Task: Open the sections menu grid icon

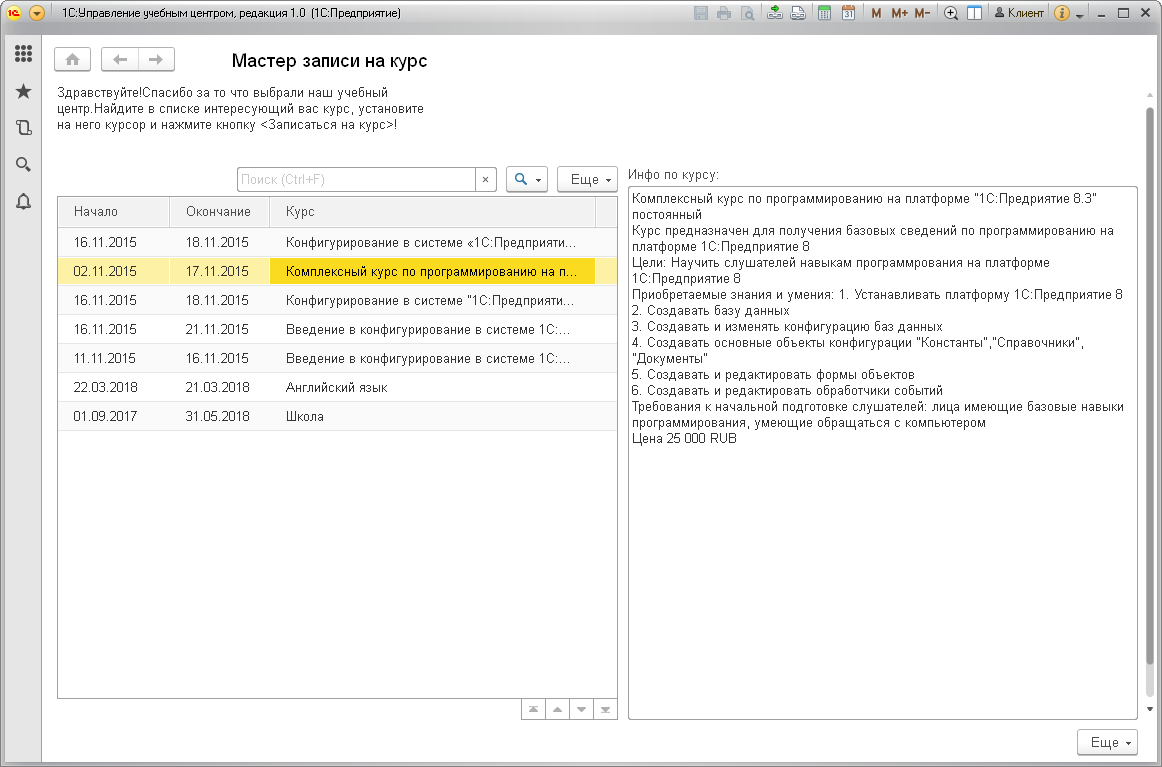Action: click(23, 54)
